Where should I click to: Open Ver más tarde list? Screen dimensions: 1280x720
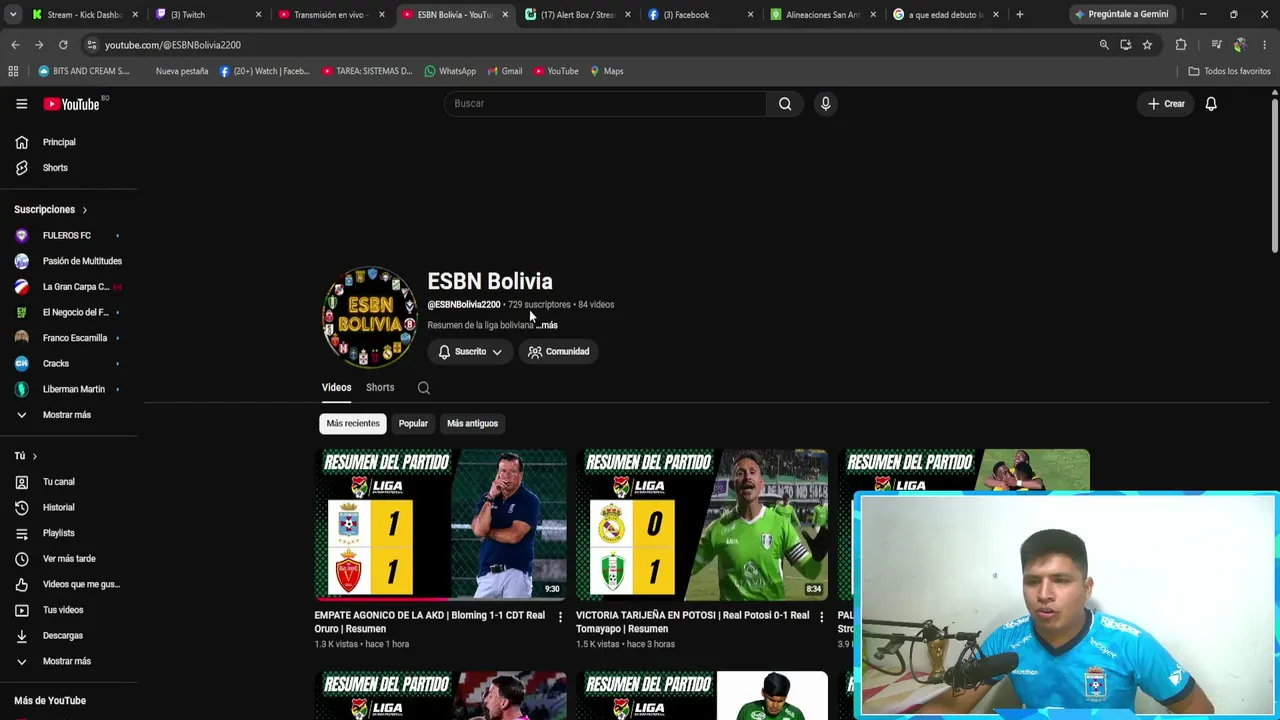68,559
